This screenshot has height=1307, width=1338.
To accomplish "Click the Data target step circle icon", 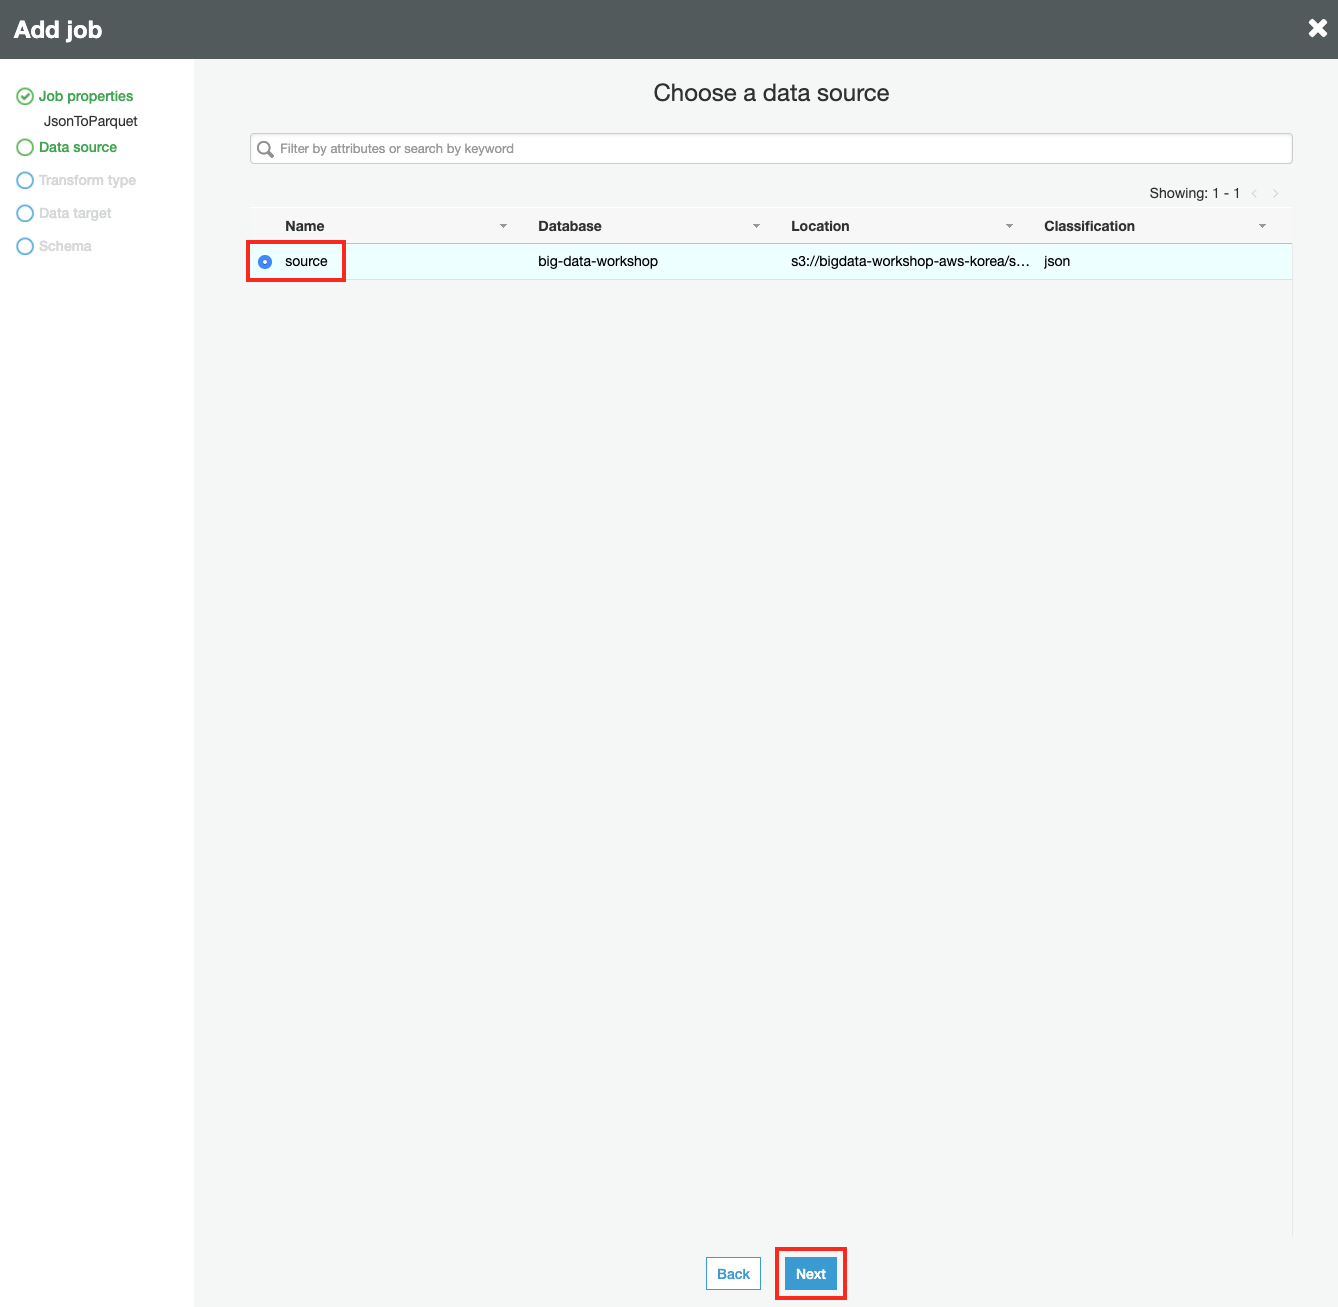I will [25, 213].
